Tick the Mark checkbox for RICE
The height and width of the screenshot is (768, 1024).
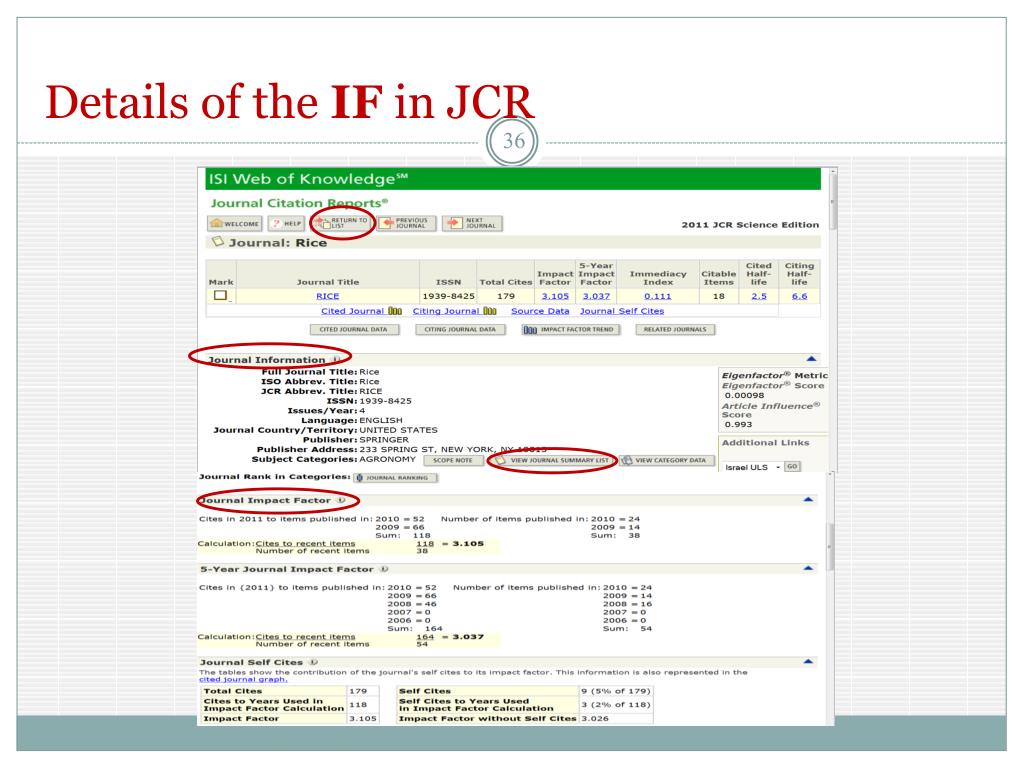tap(220, 295)
